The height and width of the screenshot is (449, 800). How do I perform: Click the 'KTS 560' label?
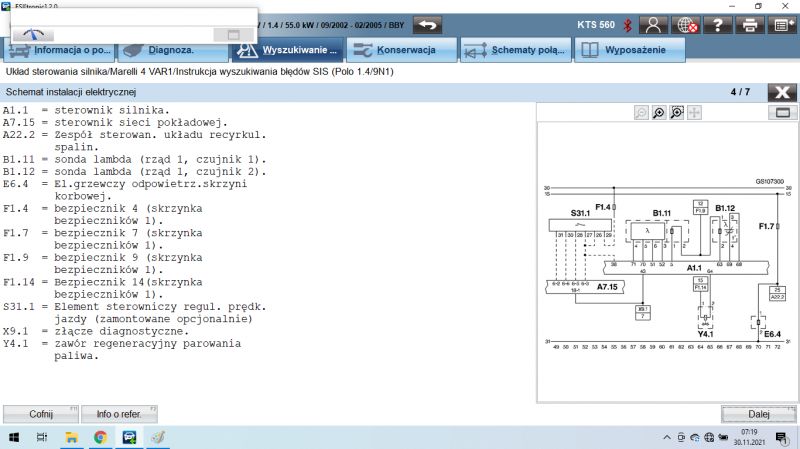click(596, 24)
